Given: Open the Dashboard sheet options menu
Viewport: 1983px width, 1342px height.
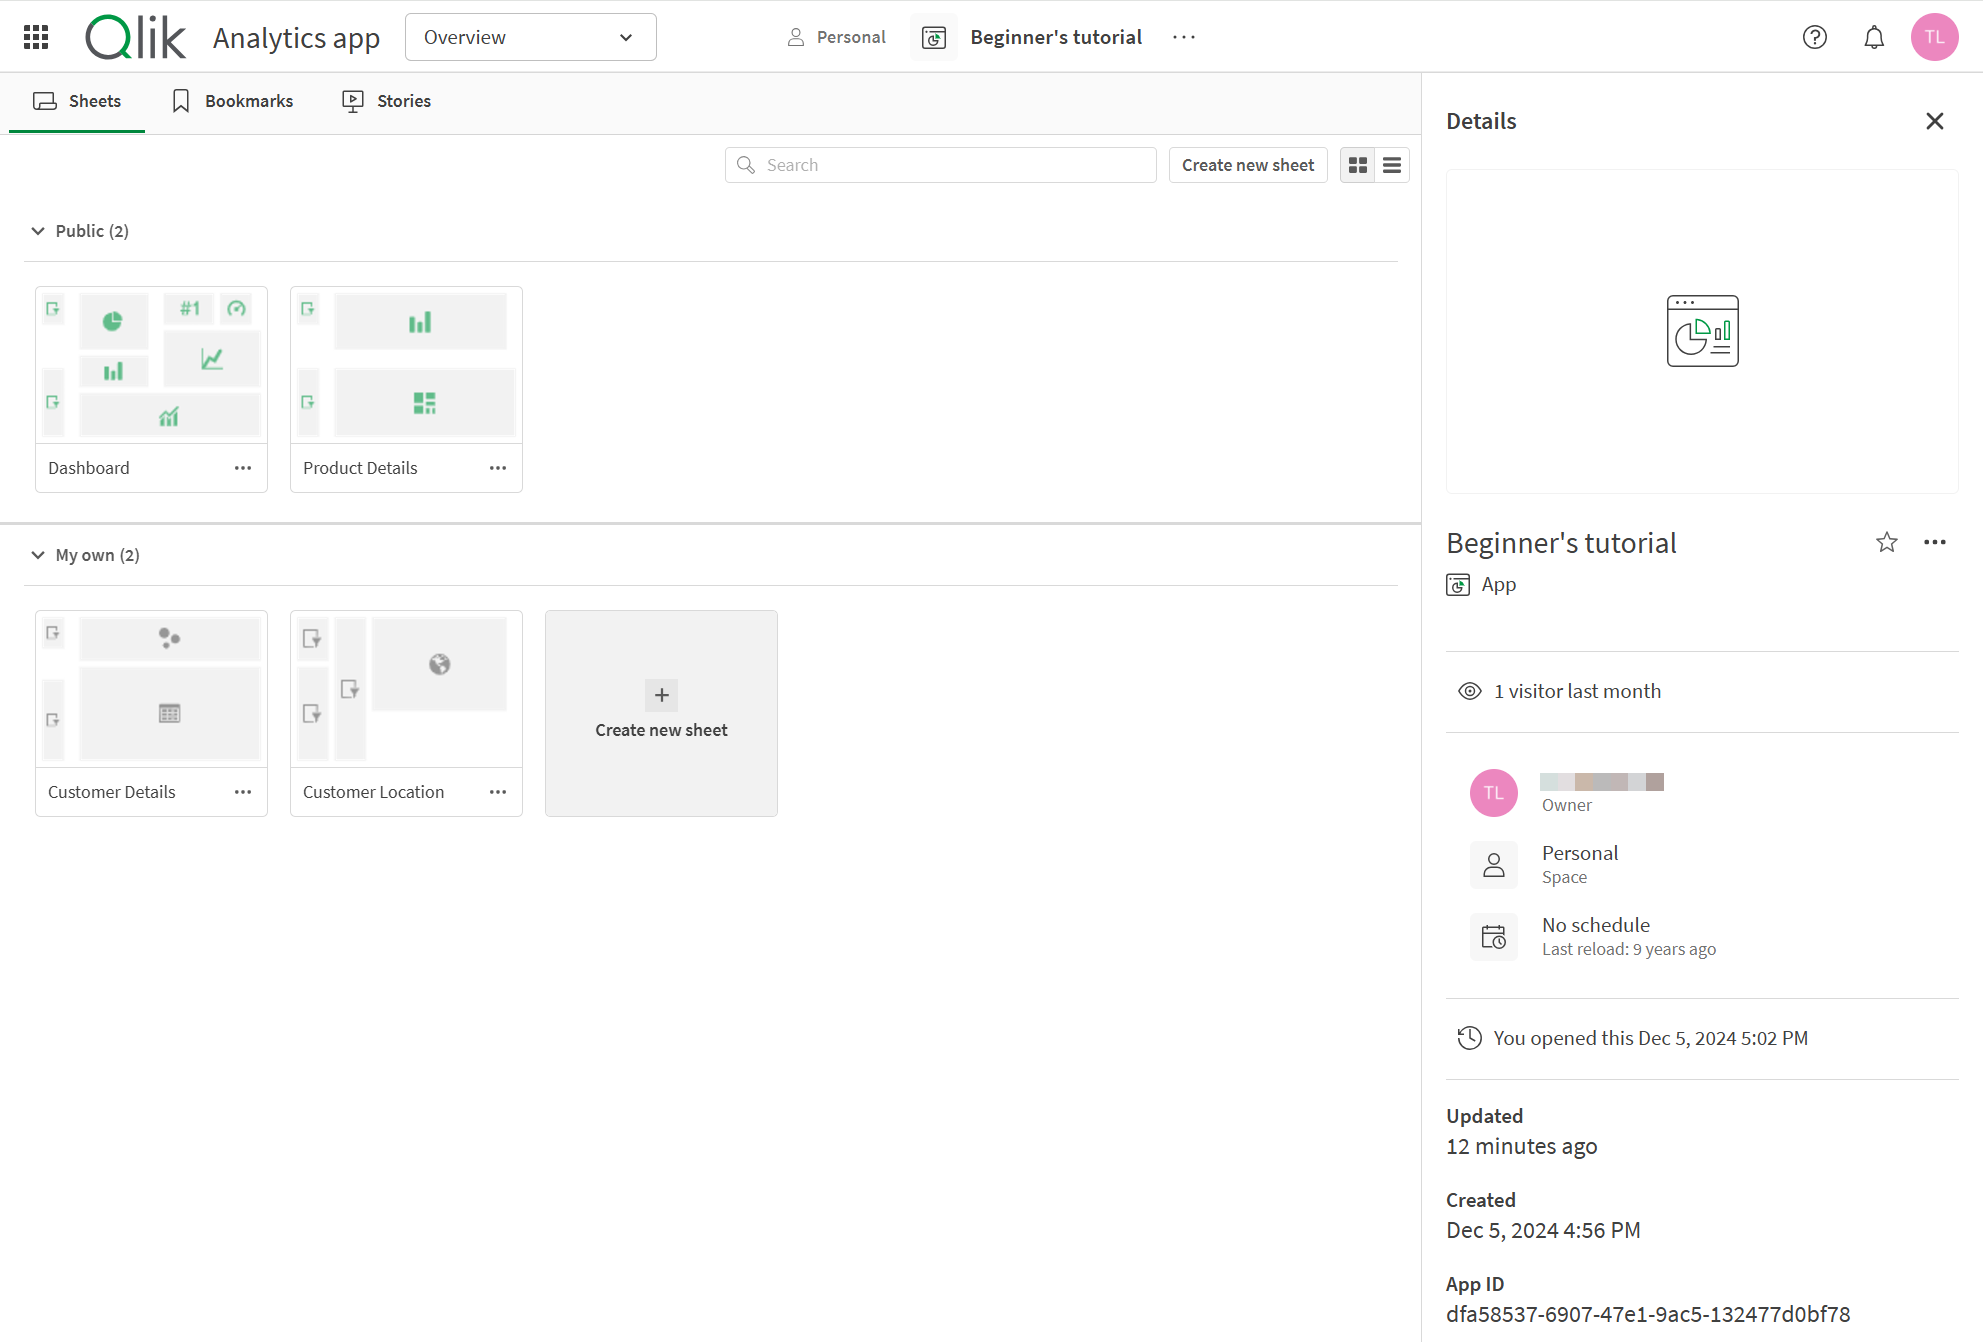Looking at the screenshot, I should click(x=243, y=466).
